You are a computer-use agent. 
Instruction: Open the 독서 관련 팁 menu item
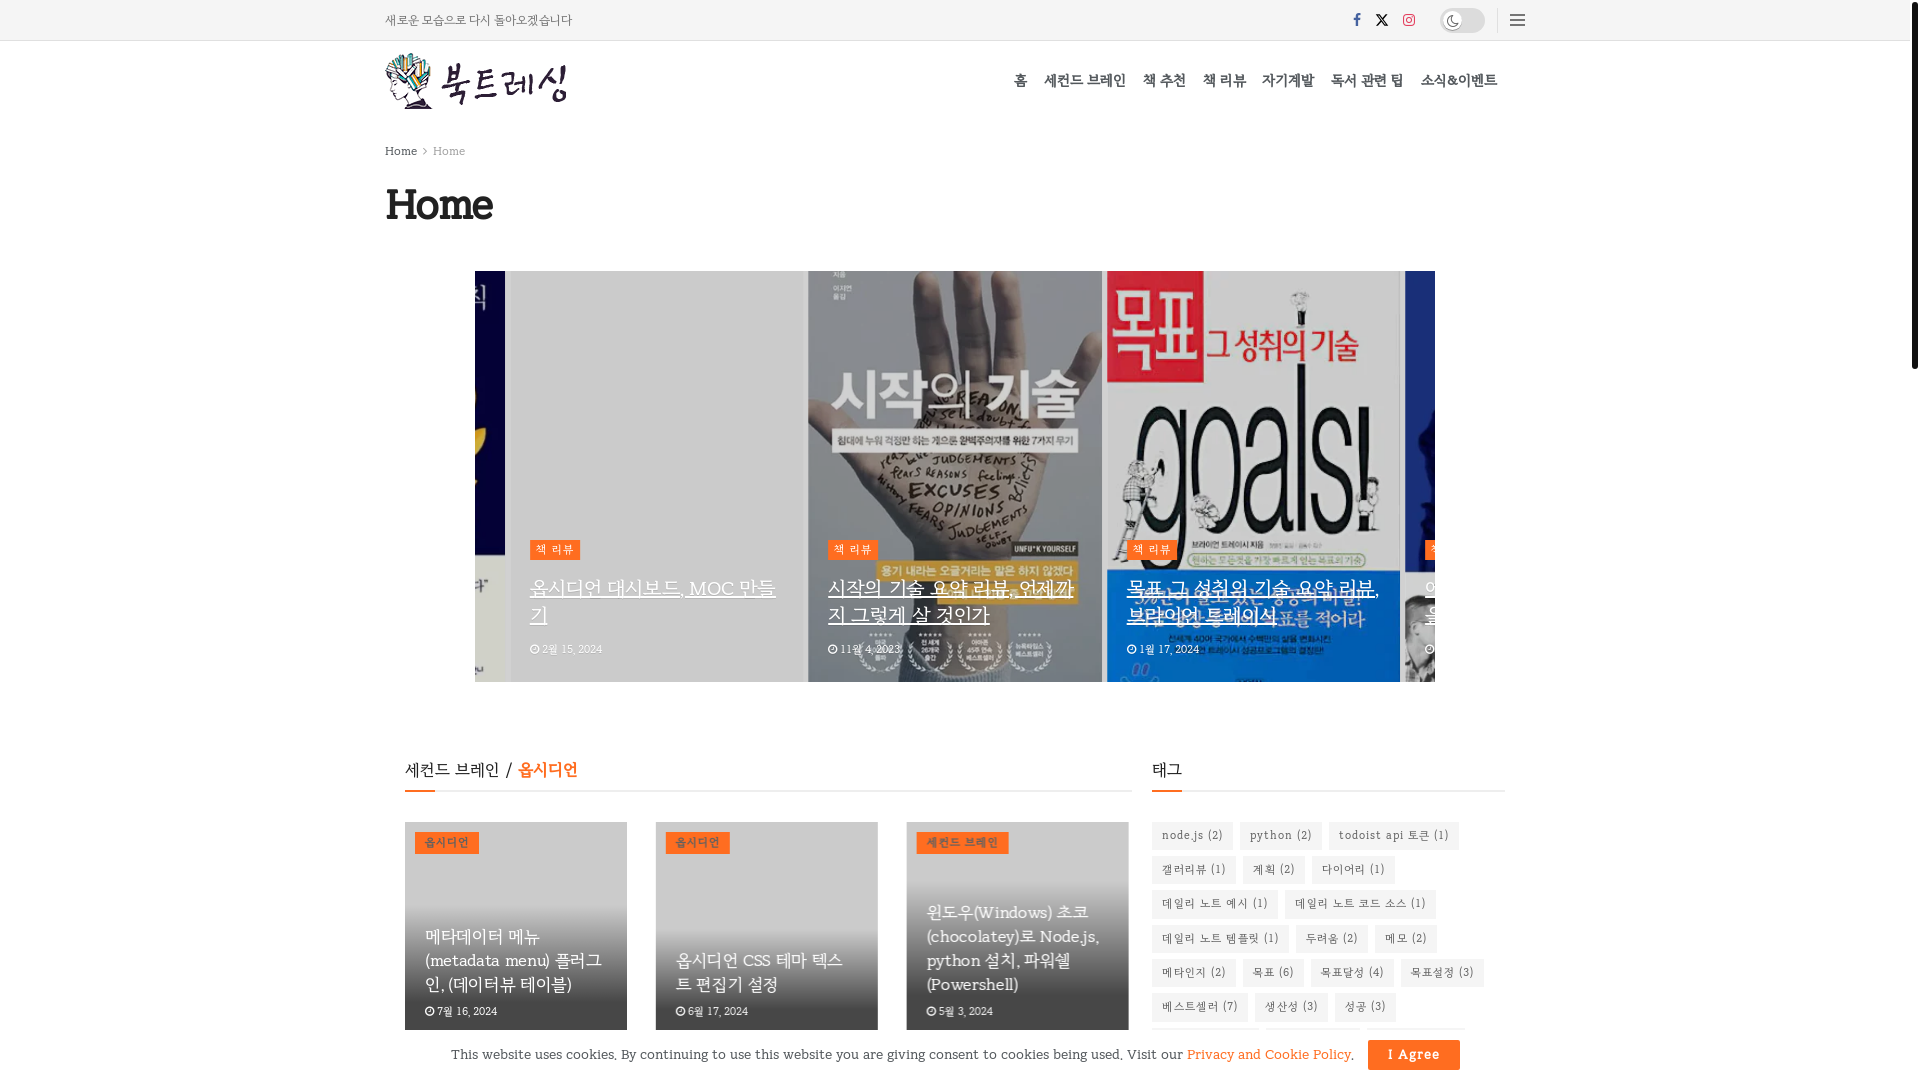click(x=1367, y=81)
